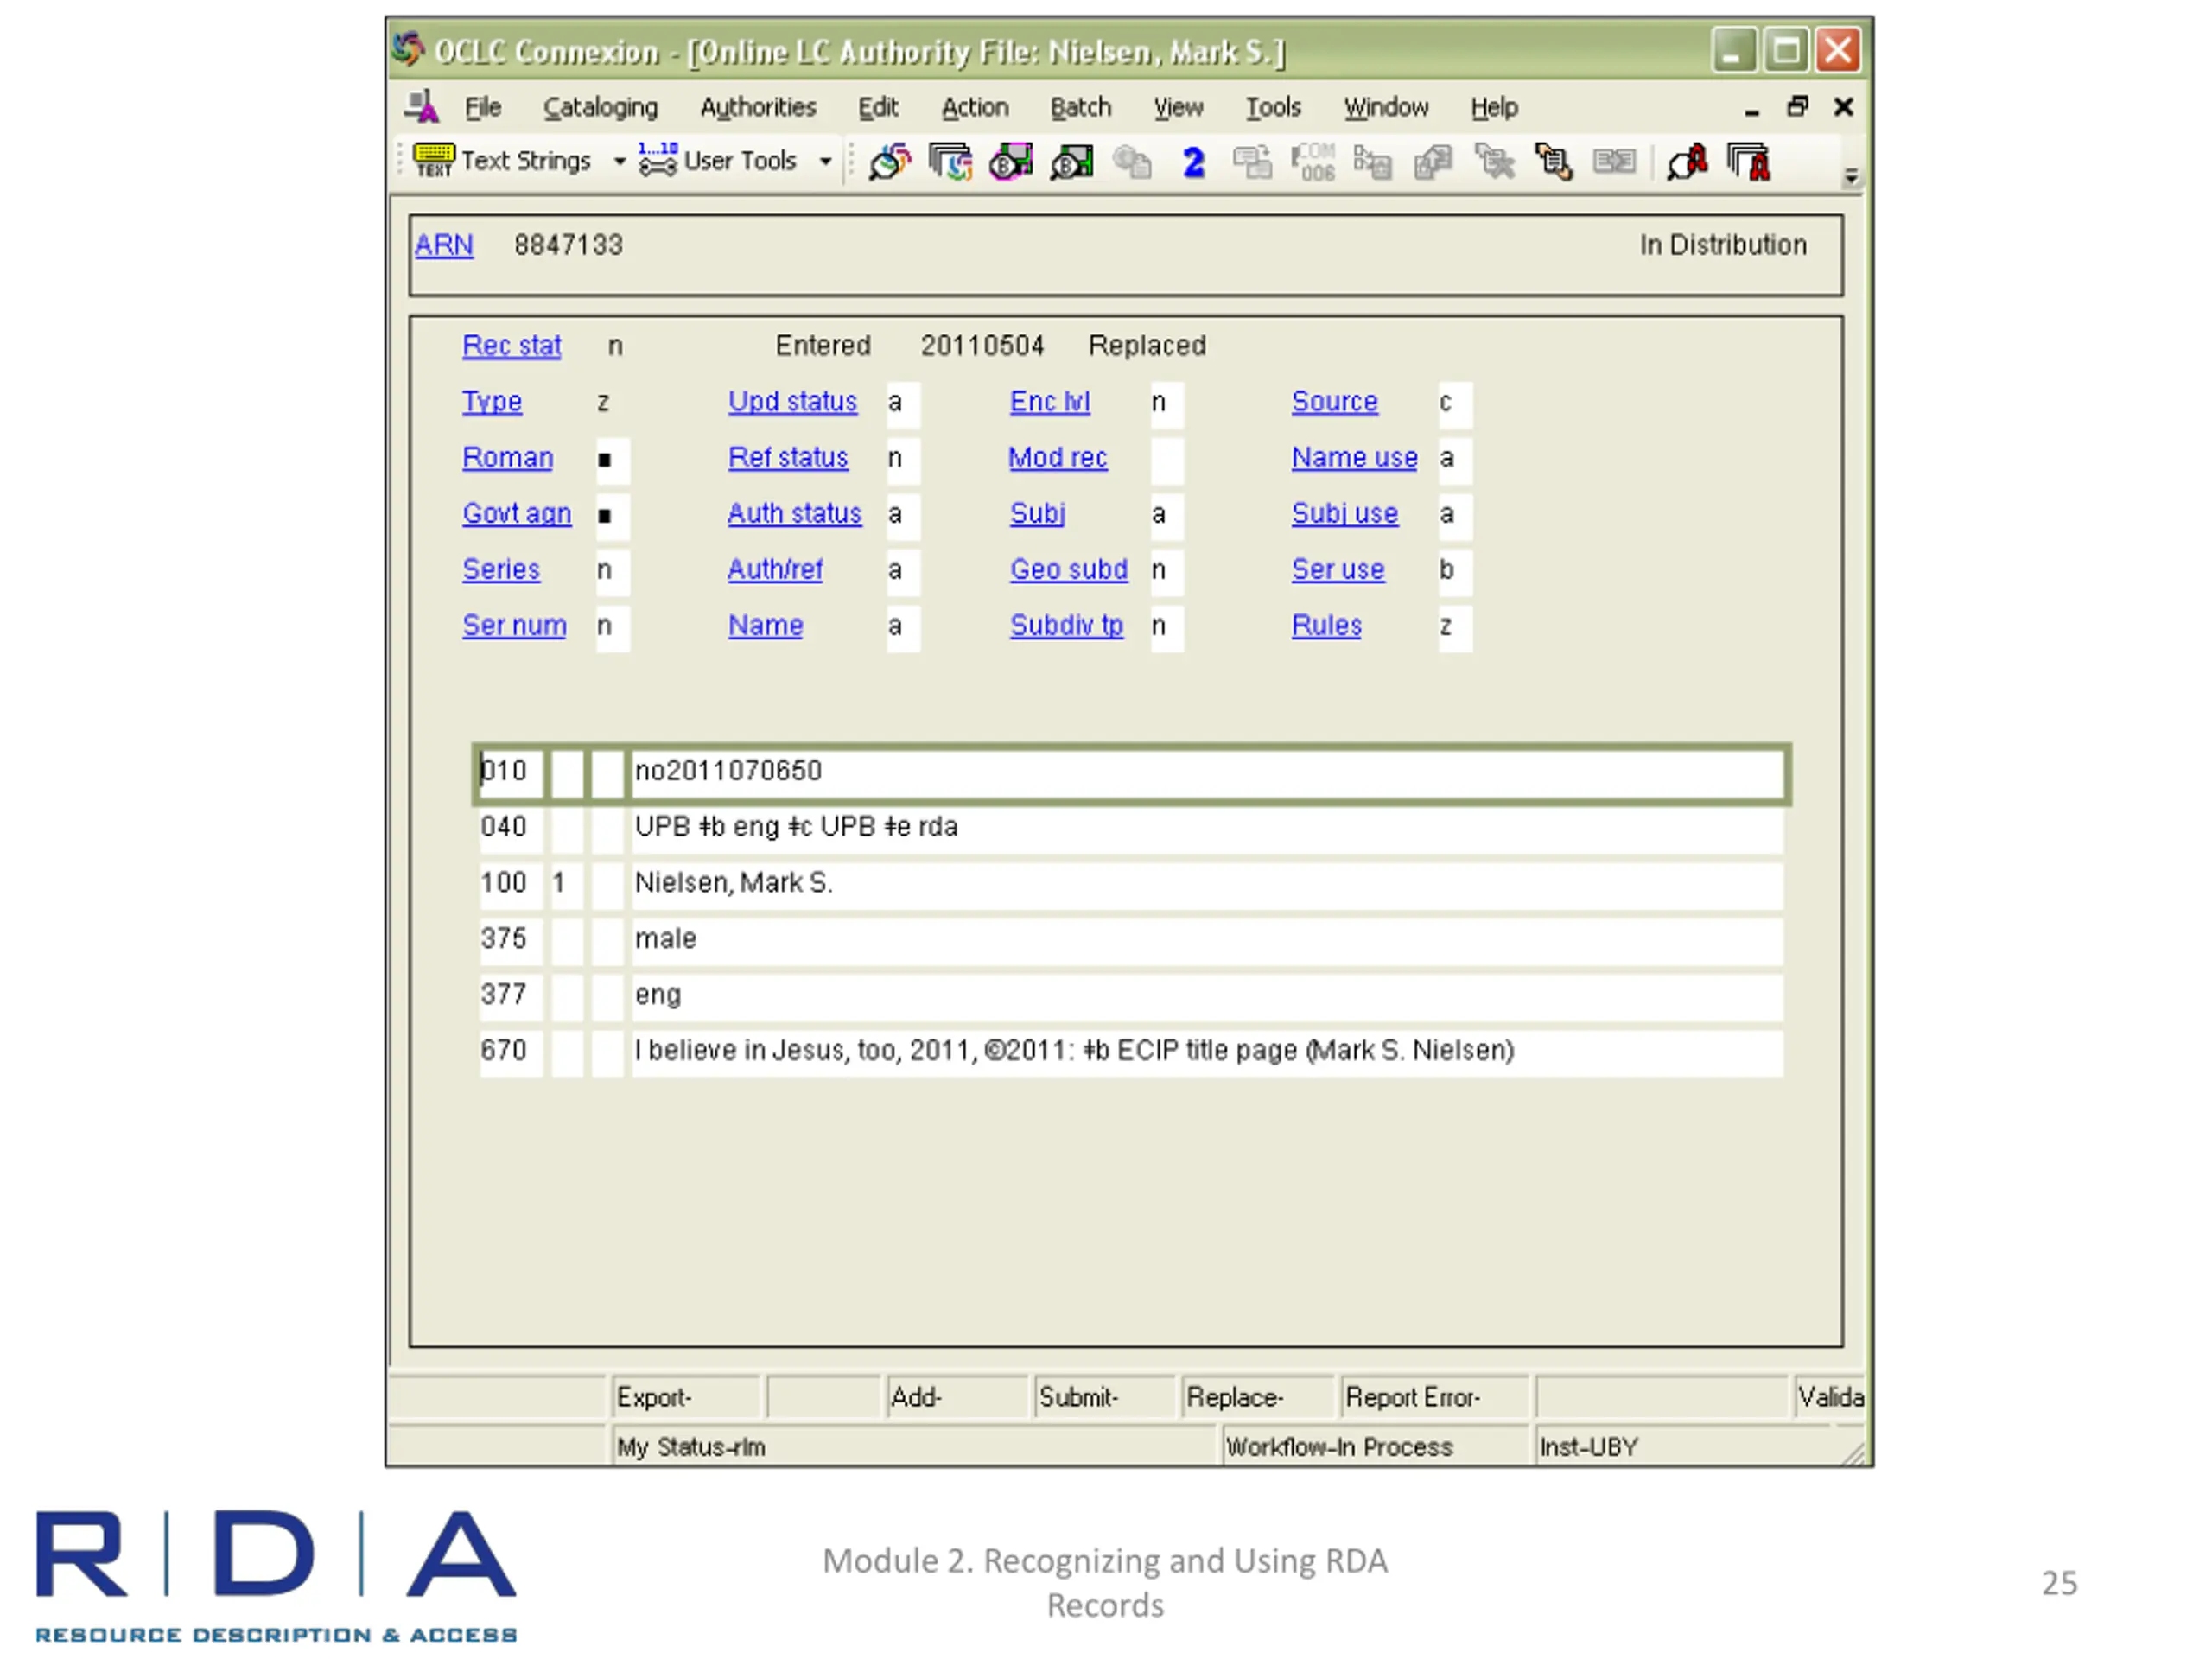
Task: Click the Search WorldCat toolbar icon
Action: 890,161
